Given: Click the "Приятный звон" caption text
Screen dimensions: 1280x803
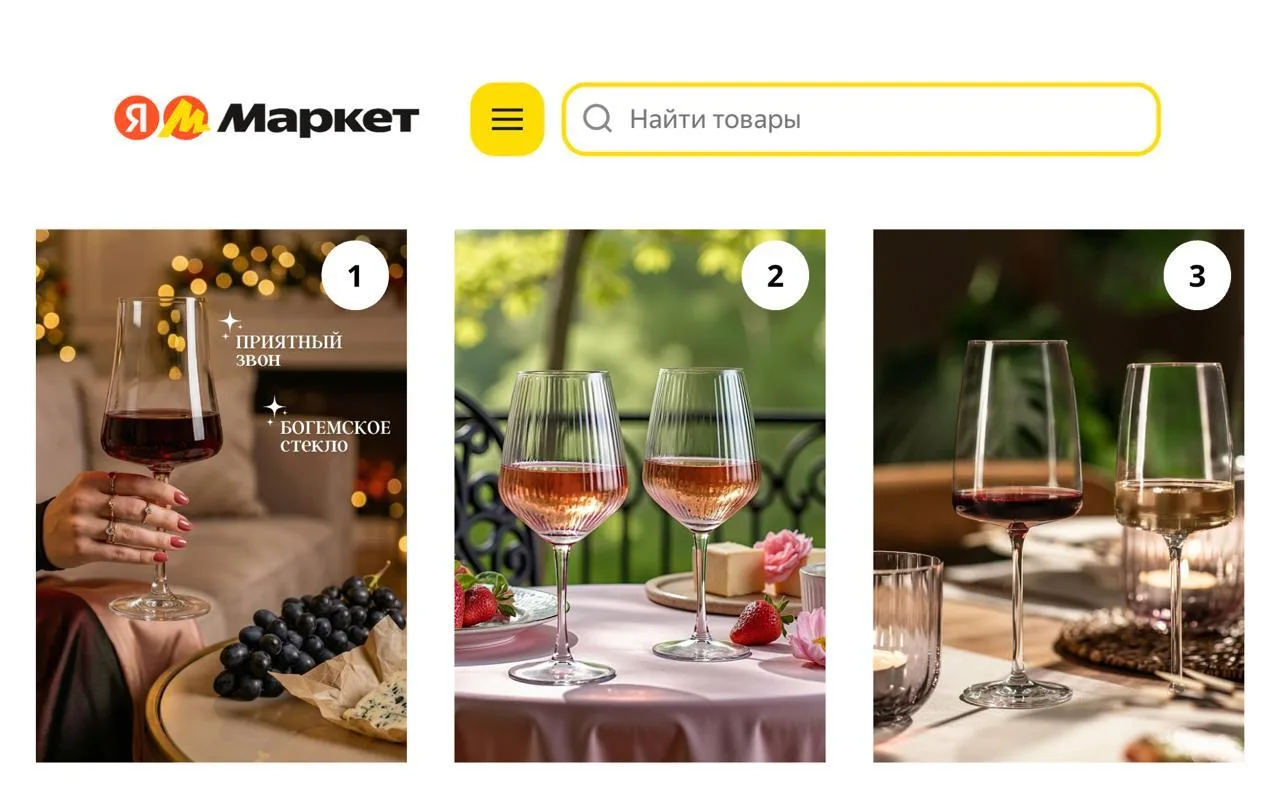Looking at the screenshot, I should [289, 350].
